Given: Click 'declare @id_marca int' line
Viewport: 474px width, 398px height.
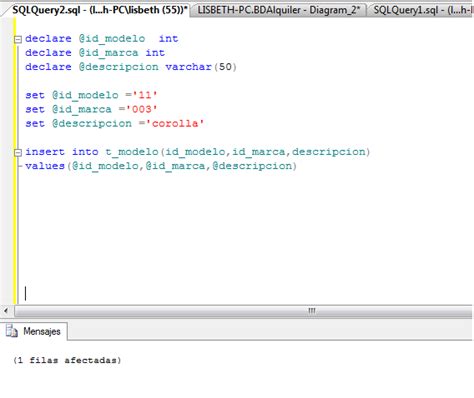Looking at the screenshot, I should [x=95, y=53].
